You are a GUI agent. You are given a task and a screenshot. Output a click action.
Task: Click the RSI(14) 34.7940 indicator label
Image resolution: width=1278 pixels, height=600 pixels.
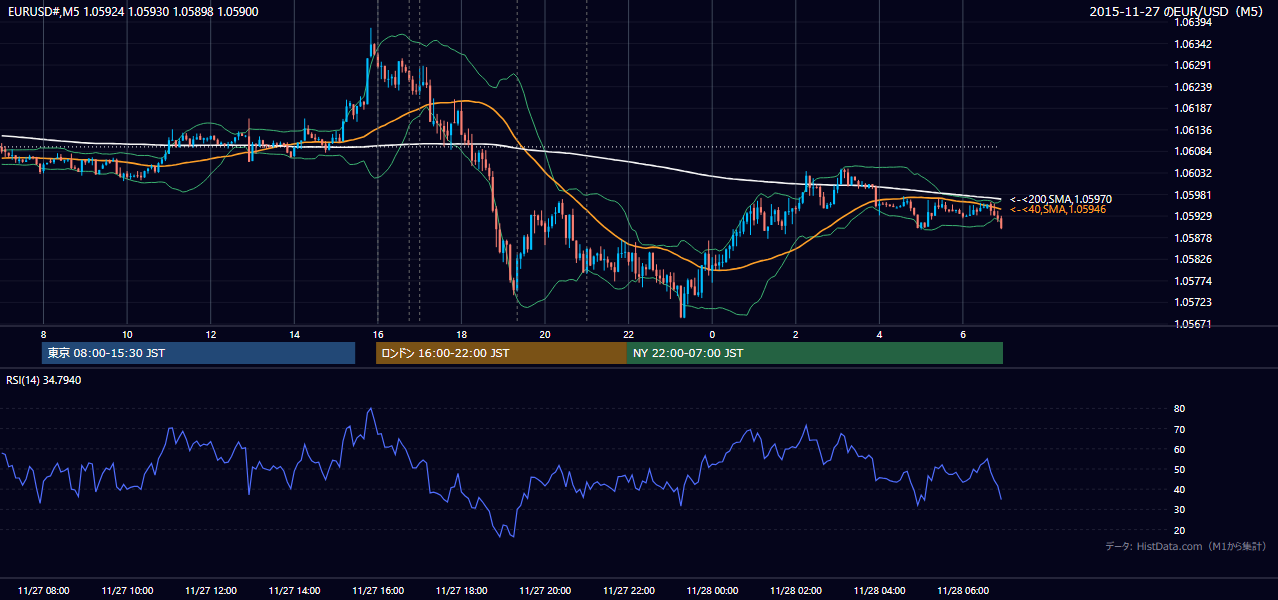point(44,381)
